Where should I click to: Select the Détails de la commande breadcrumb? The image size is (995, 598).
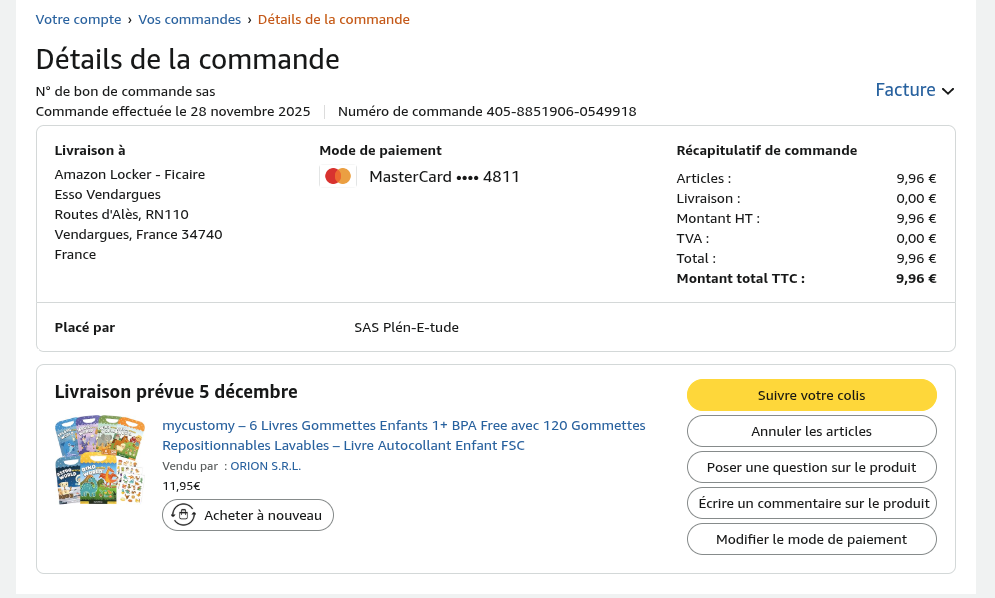tap(333, 19)
